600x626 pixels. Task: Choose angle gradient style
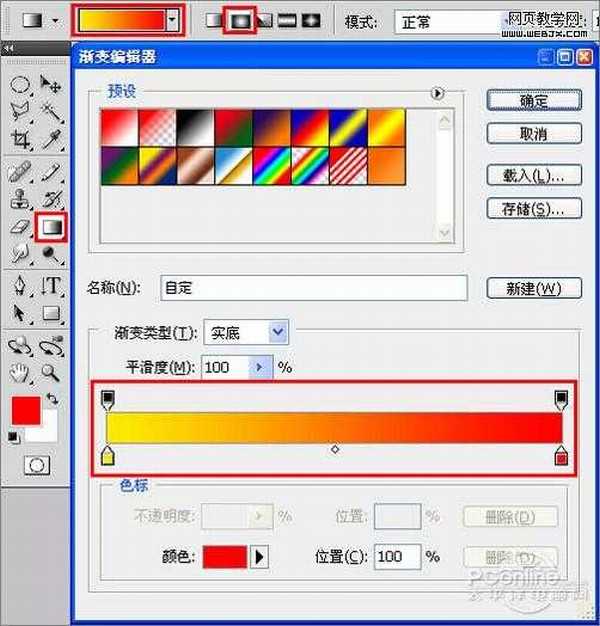pos(265,20)
